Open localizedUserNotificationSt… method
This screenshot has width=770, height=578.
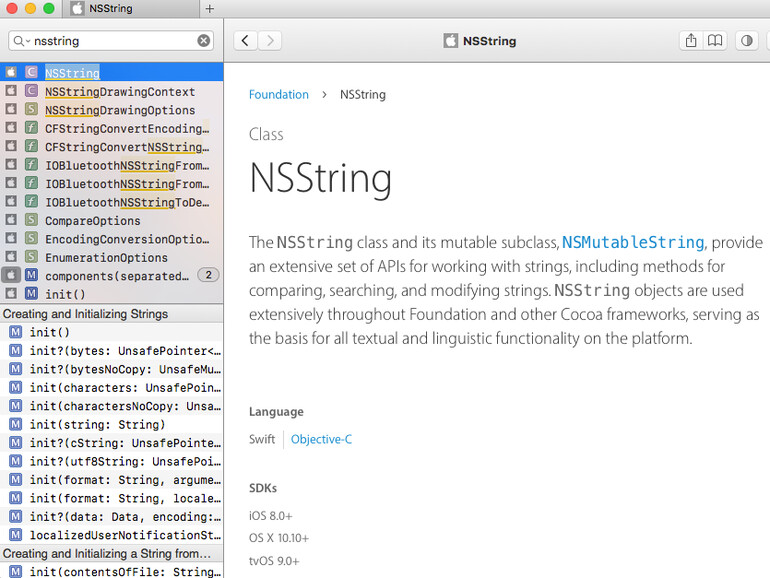pos(111,535)
